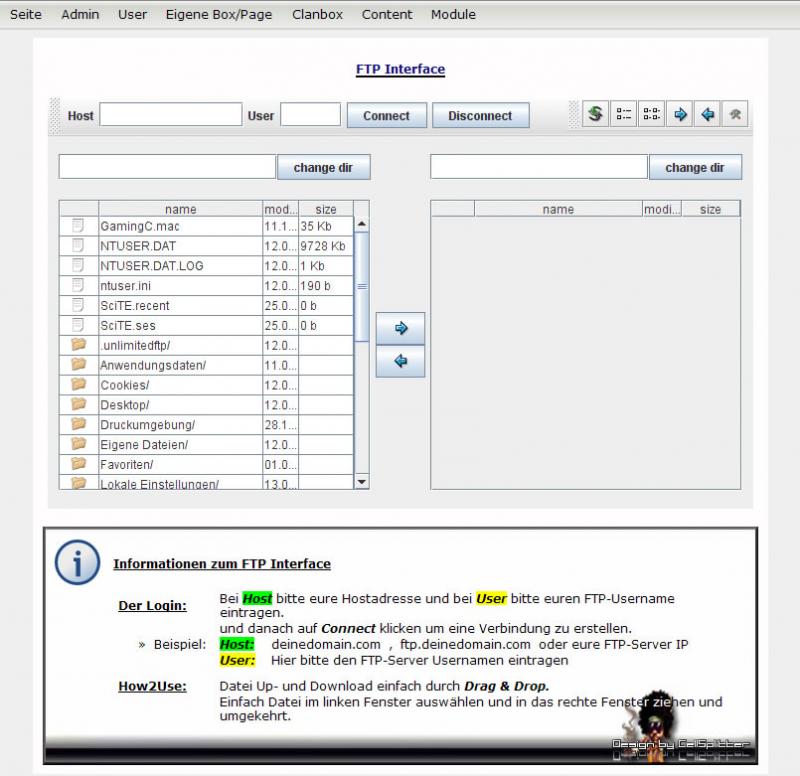Click the Connect button
This screenshot has width=800, height=776.
point(386,115)
